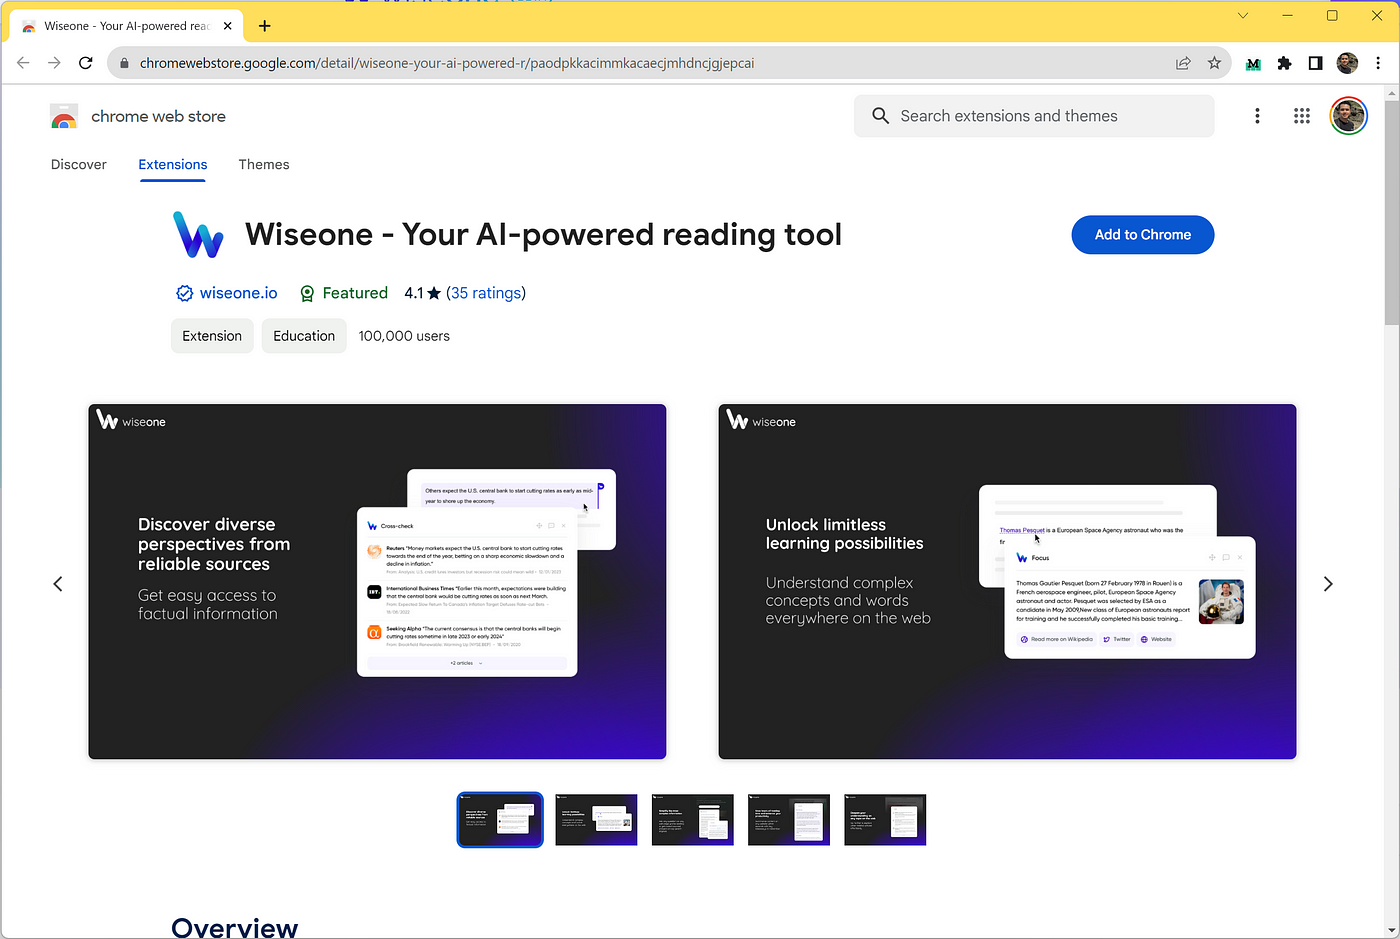Click the Extension category chip
The image size is (1400, 939).
pos(212,336)
